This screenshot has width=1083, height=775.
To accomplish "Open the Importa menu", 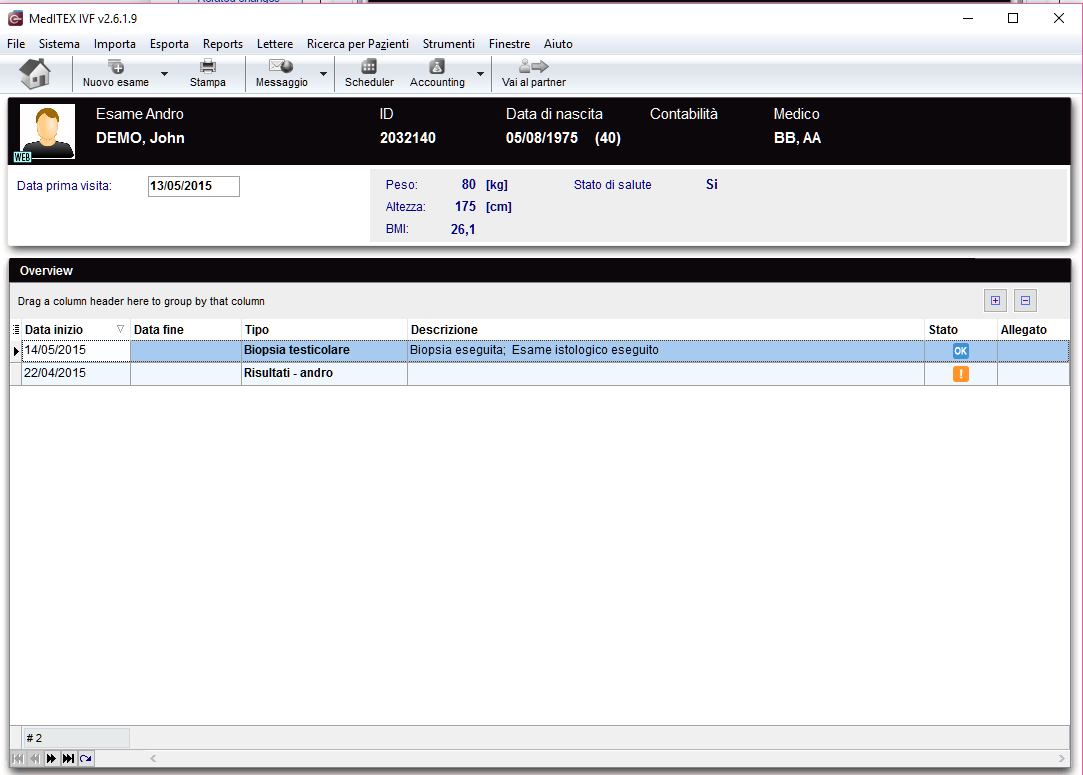I will pyautogui.click(x=115, y=44).
